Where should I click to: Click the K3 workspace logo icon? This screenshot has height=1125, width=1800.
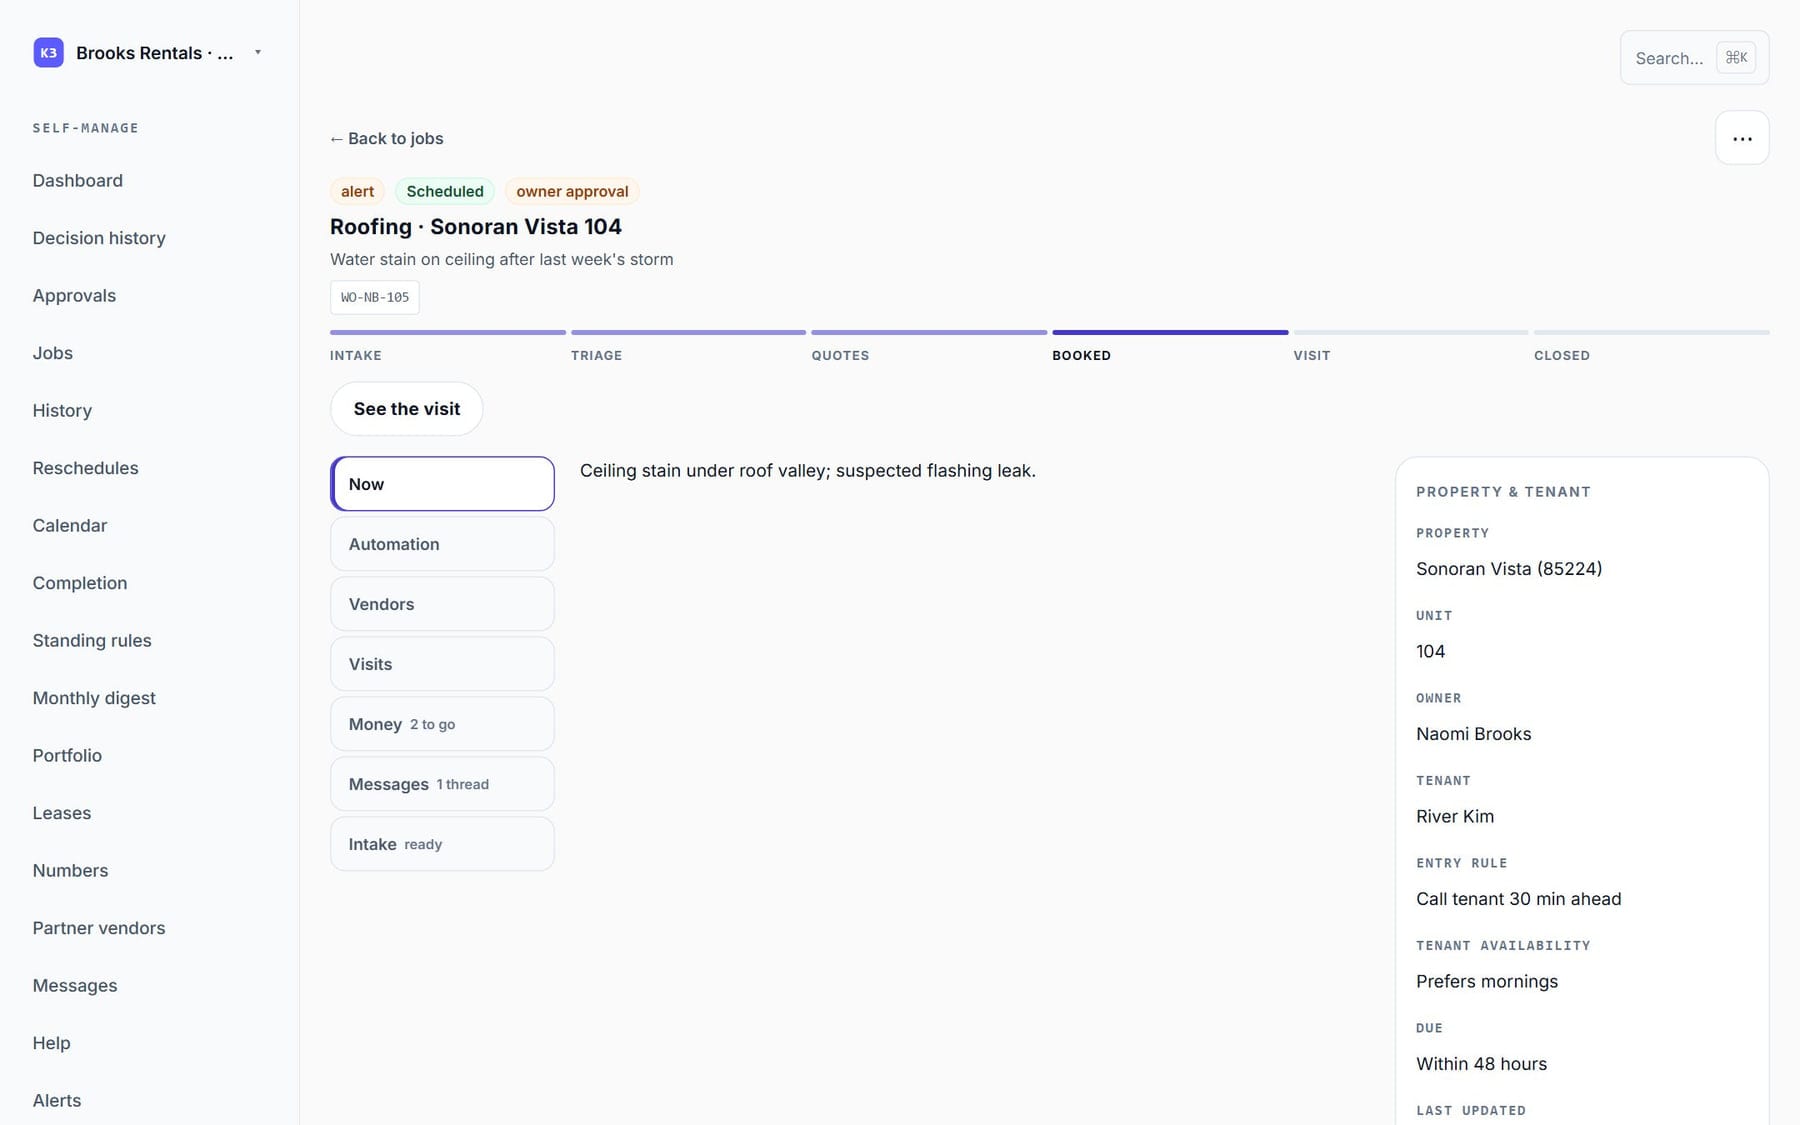(x=48, y=53)
